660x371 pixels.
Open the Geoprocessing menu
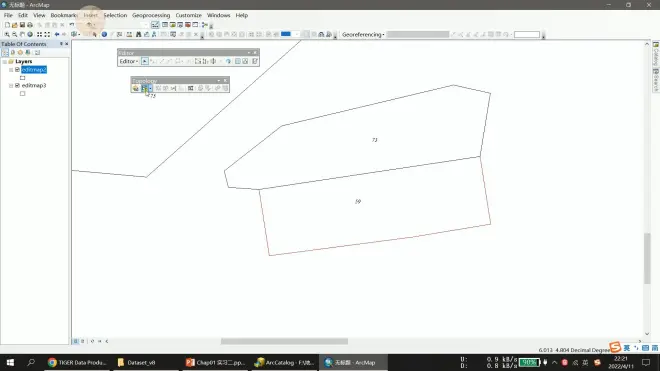coord(151,15)
